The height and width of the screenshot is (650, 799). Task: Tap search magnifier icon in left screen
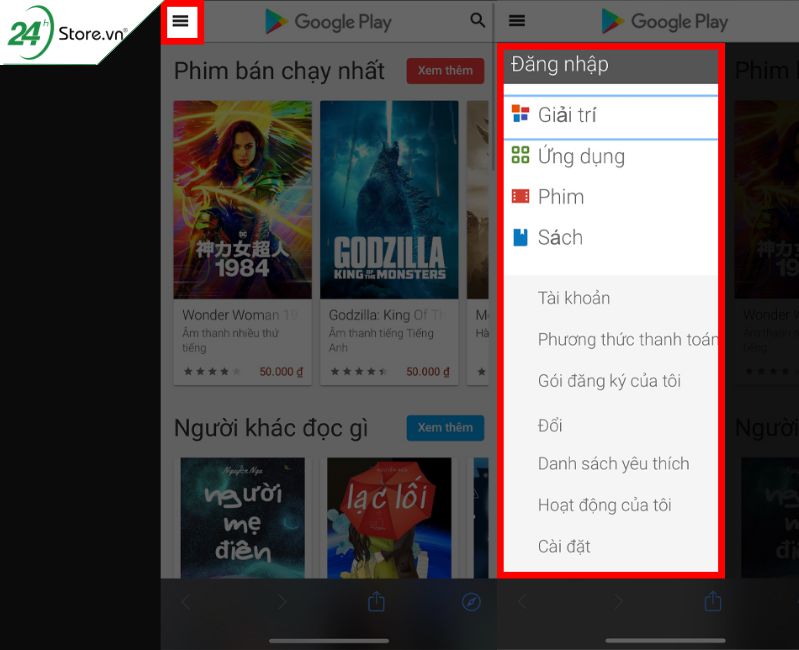(477, 20)
